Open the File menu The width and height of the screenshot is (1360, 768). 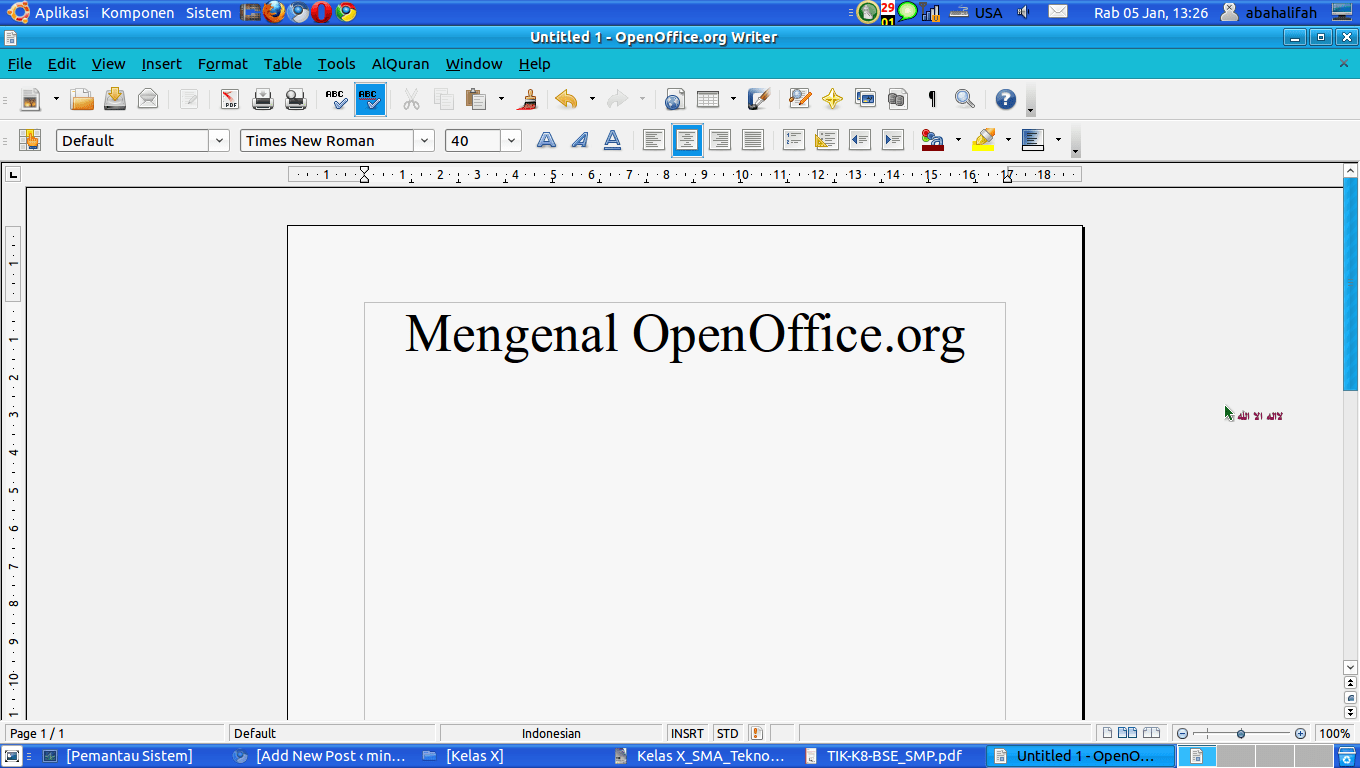[x=20, y=64]
